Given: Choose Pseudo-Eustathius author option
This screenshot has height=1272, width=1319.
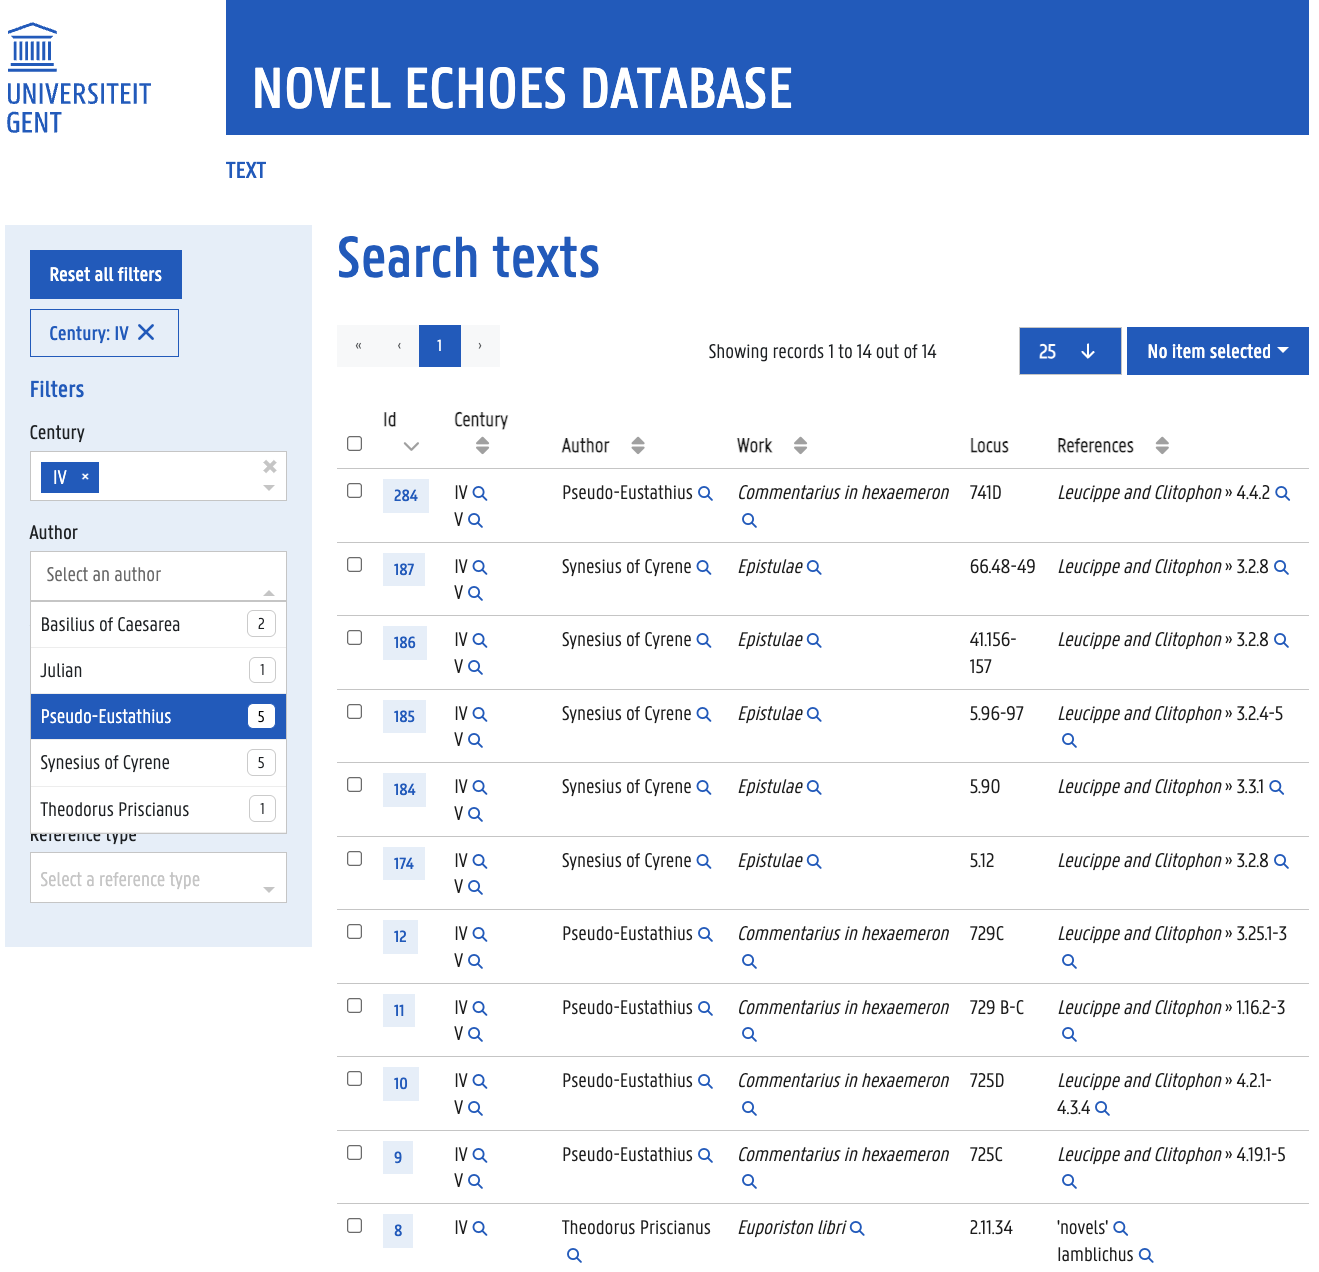Looking at the screenshot, I should pos(158,717).
